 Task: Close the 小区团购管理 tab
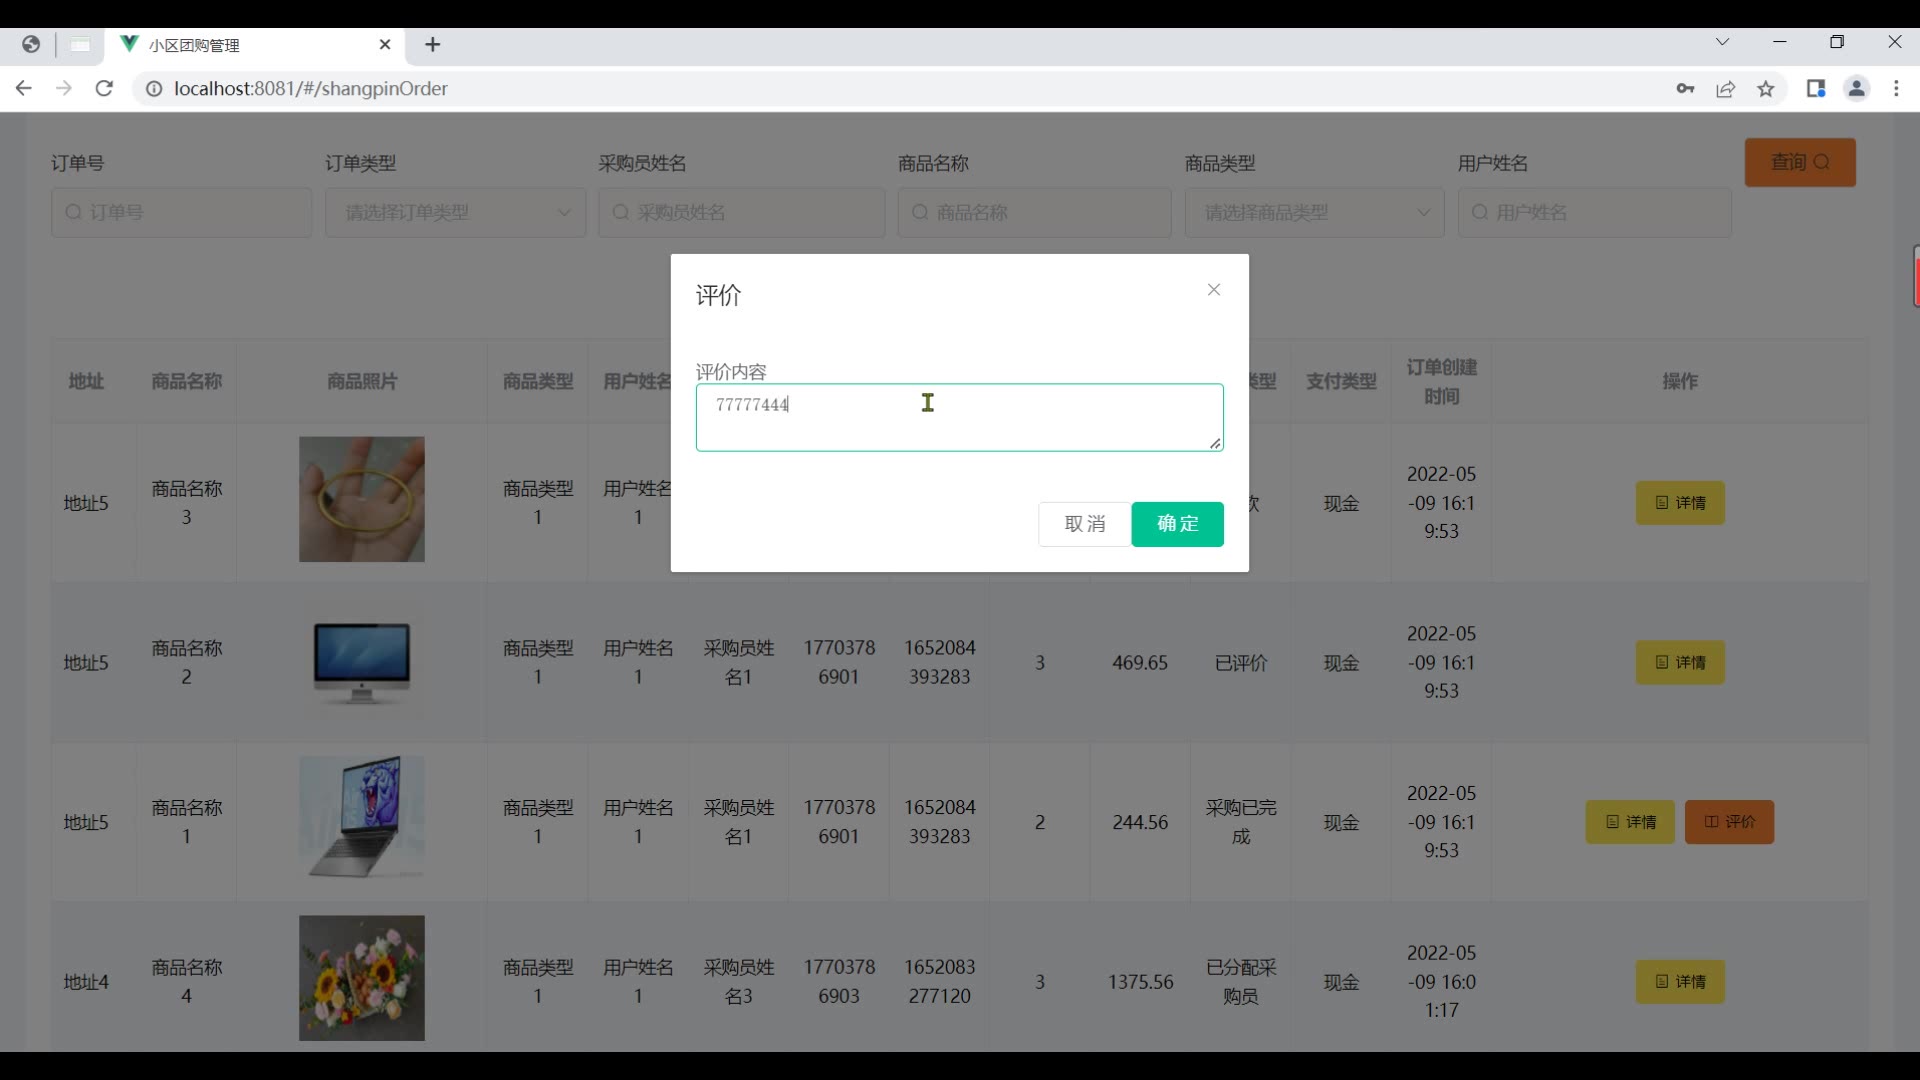(x=385, y=45)
